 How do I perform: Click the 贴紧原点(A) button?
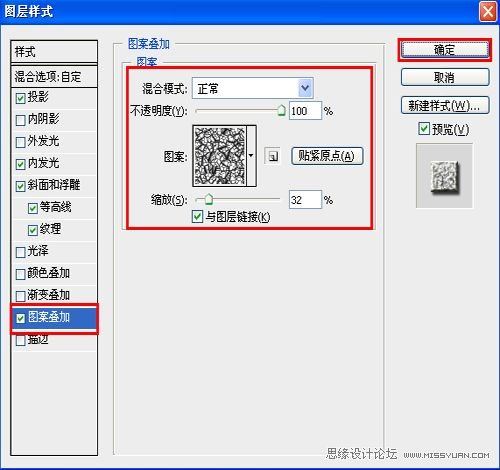[x=327, y=156]
